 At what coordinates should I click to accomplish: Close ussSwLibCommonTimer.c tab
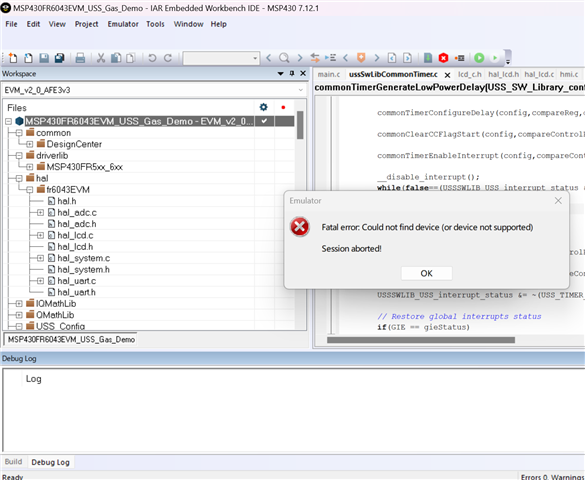447,75
